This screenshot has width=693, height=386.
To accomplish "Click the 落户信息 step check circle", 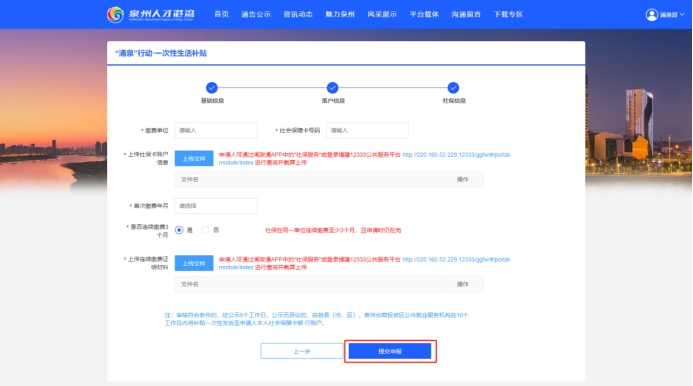I will tap(332, 88).
